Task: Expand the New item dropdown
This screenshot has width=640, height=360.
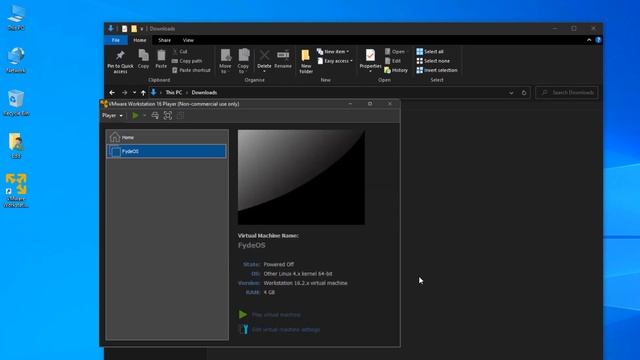Action: (x=333, y=51)
